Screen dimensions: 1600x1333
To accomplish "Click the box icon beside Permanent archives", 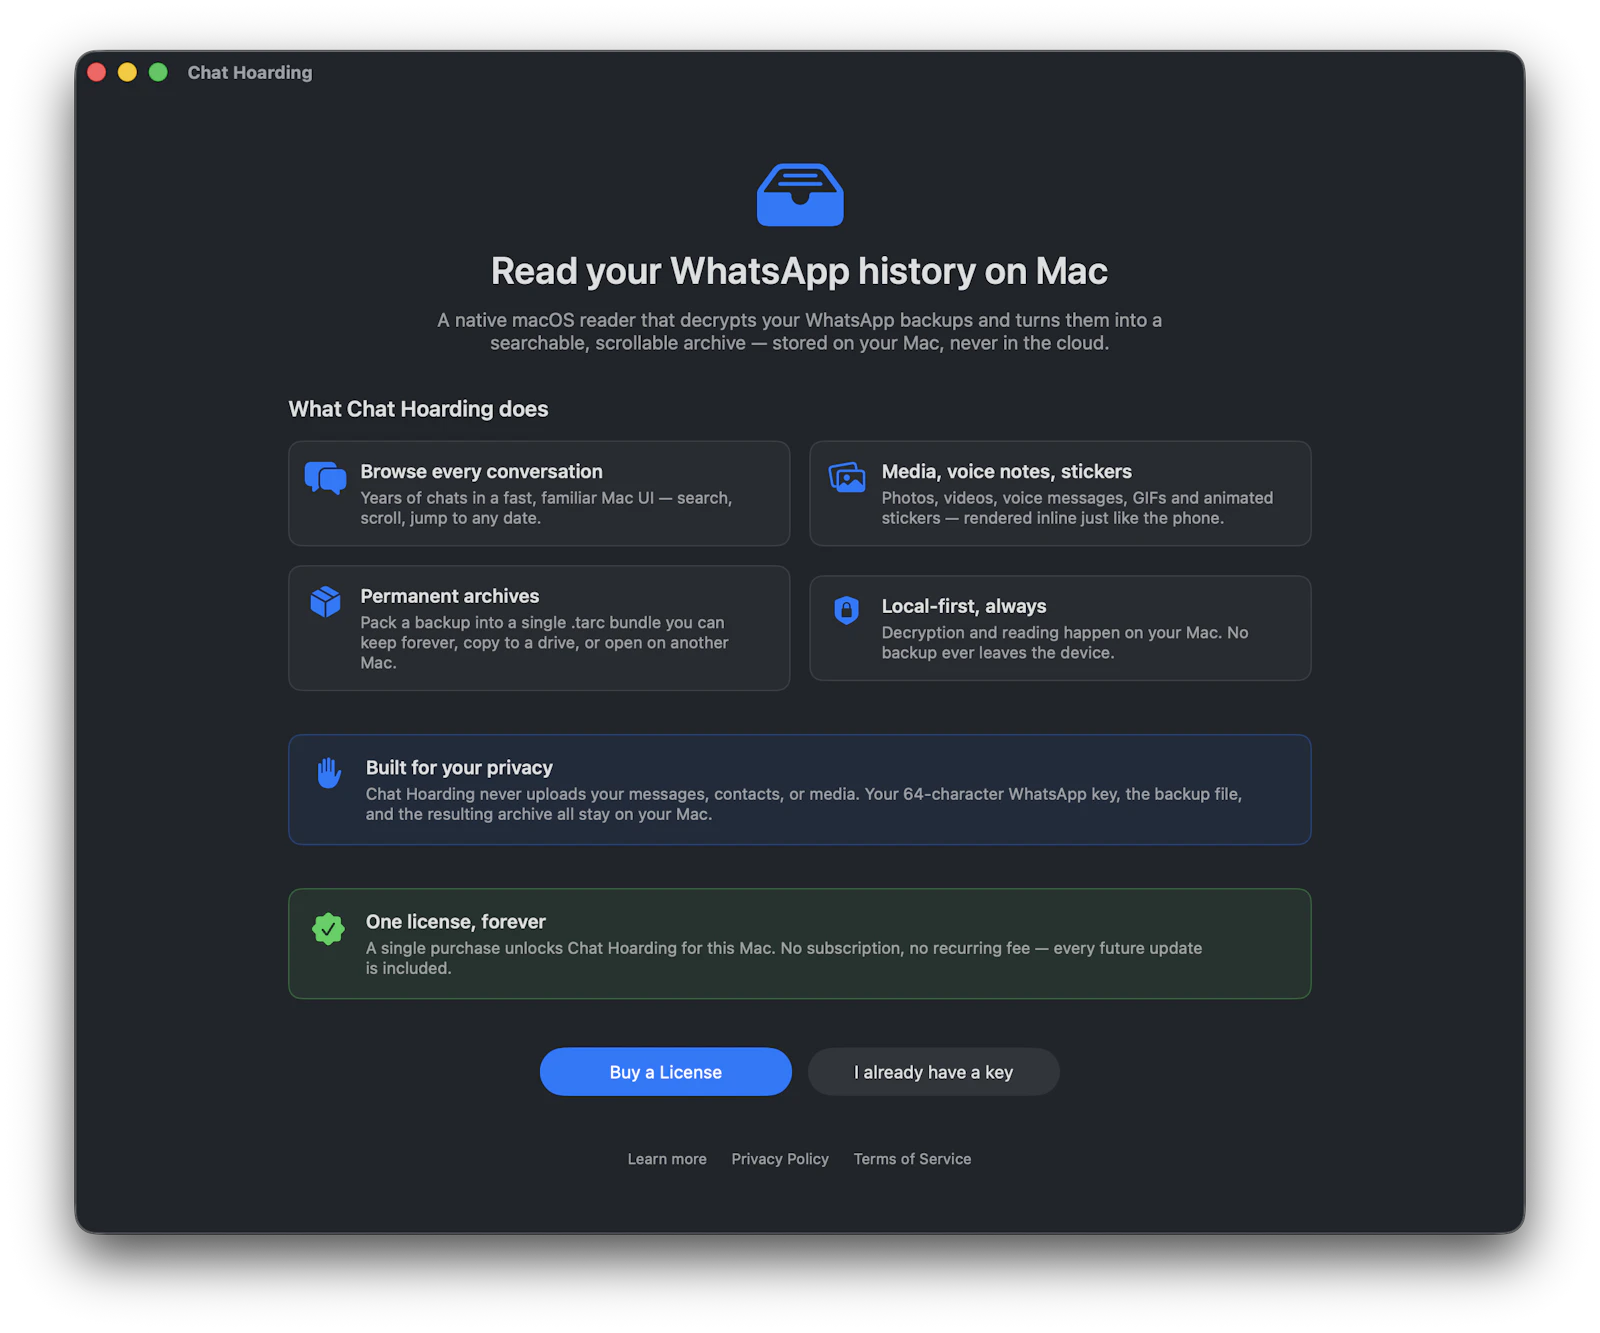I will [x=325, y=602].
